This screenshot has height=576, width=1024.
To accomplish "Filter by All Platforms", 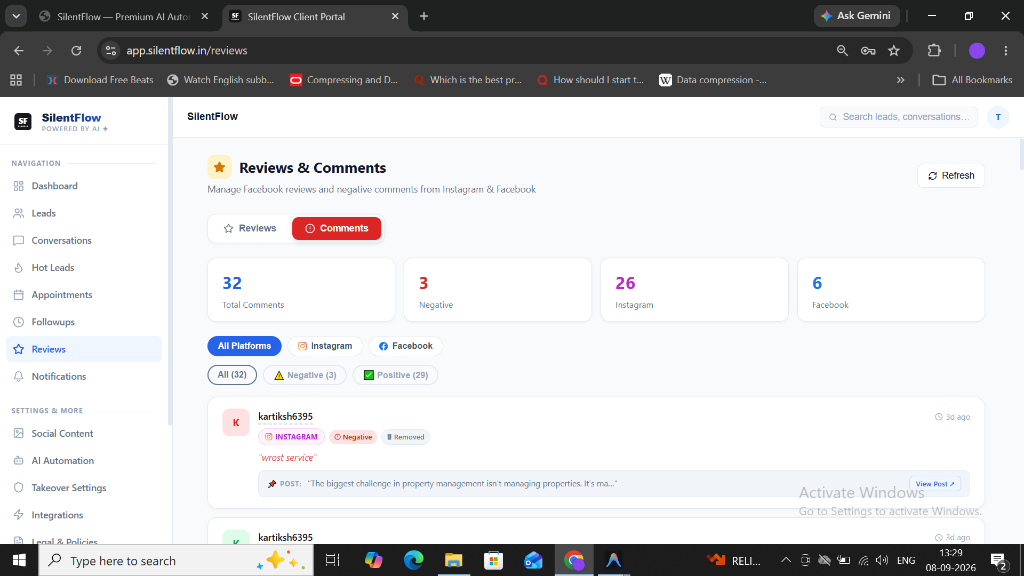I will [244, 346].
